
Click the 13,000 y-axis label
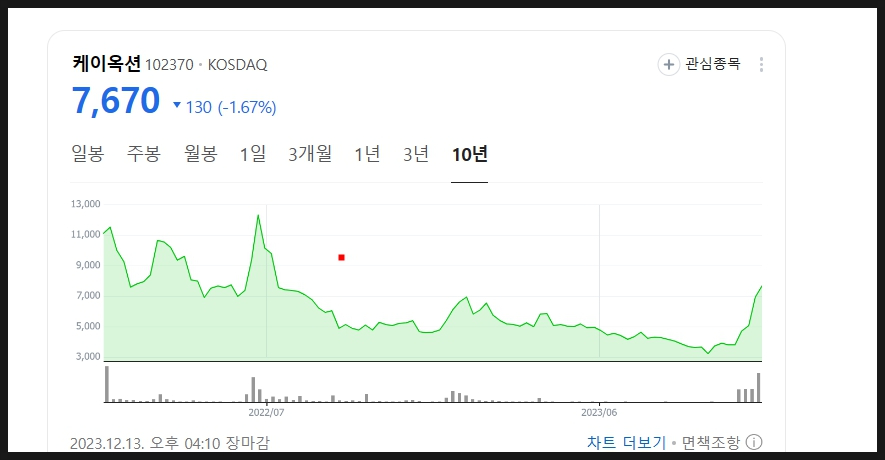85,204
